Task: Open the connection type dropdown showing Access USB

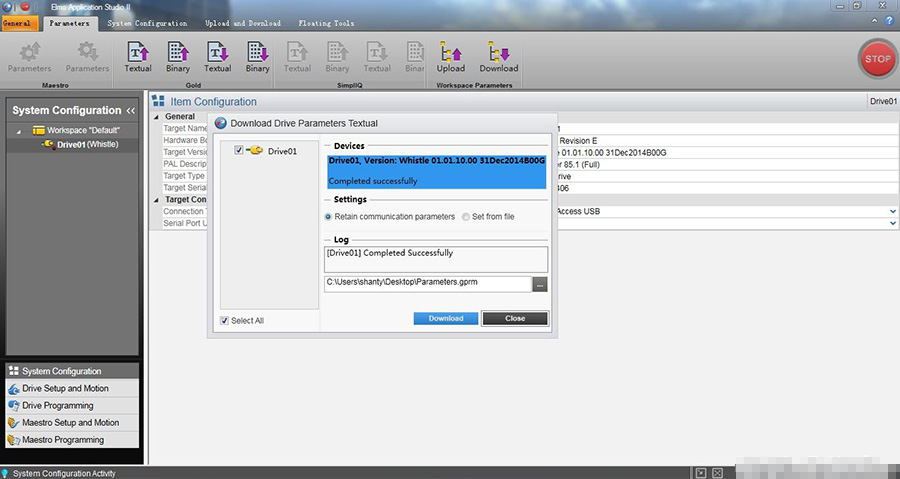Action: tap(892, 211)
